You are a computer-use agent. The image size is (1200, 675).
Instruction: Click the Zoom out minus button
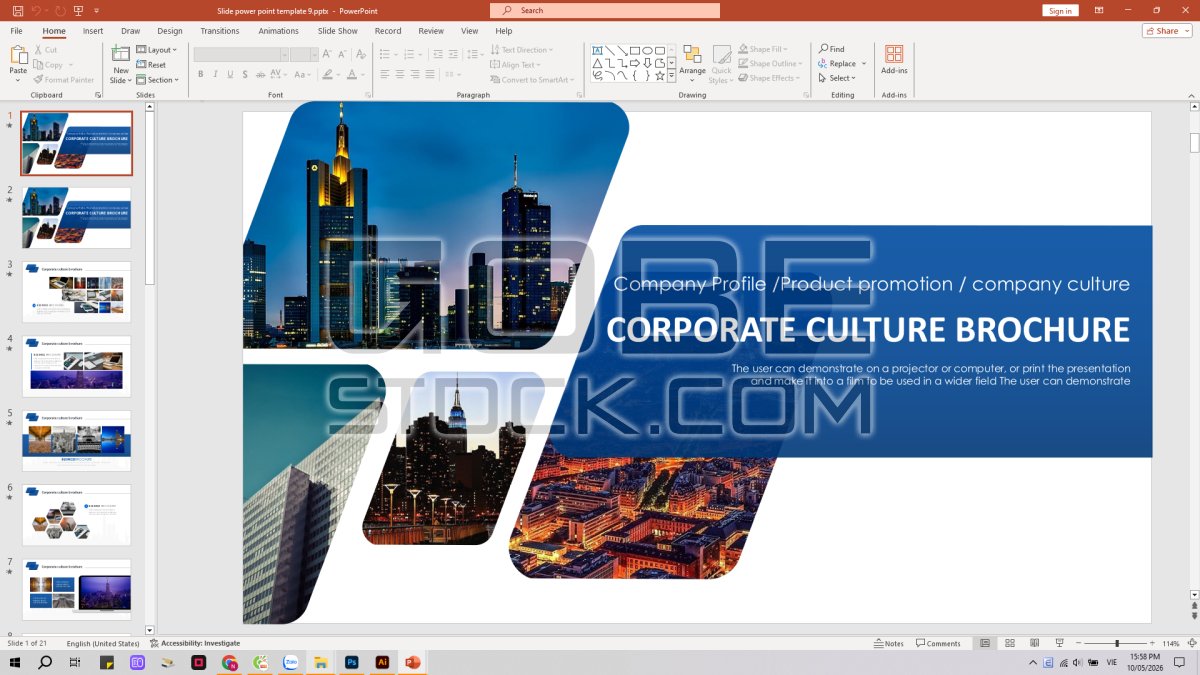(1078, 643)
